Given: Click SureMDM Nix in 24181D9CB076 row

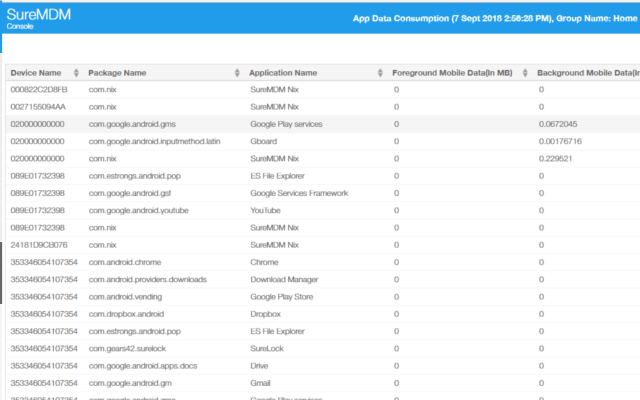Looking at the screenshot, I should tap(274, 245).
